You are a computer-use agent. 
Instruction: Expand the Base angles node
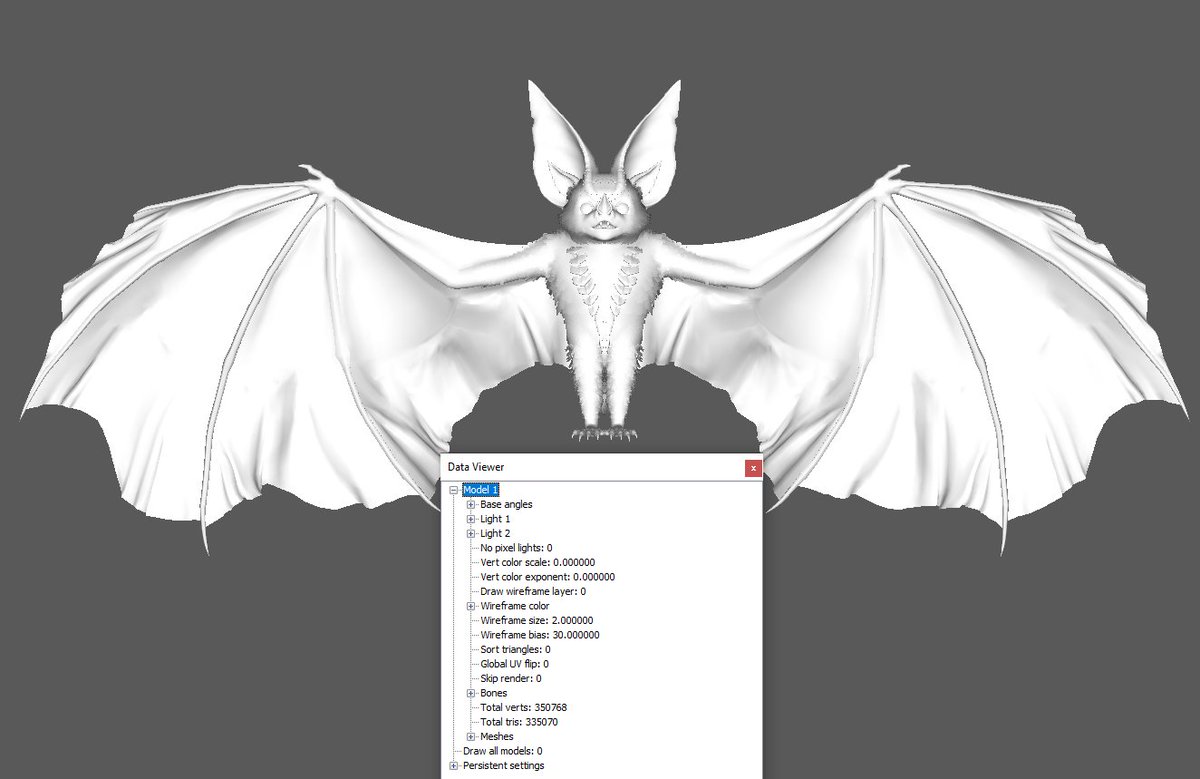pos(471,505)
